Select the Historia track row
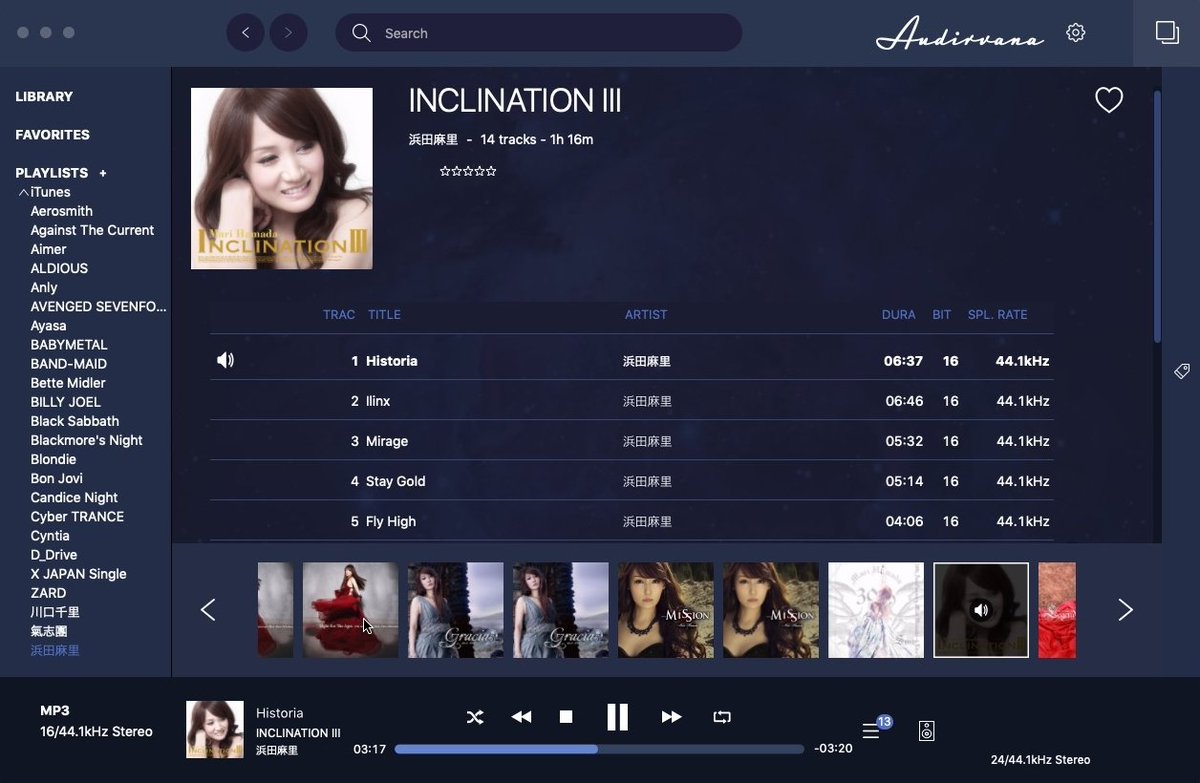1200x783 pixels. click(632, 361)
